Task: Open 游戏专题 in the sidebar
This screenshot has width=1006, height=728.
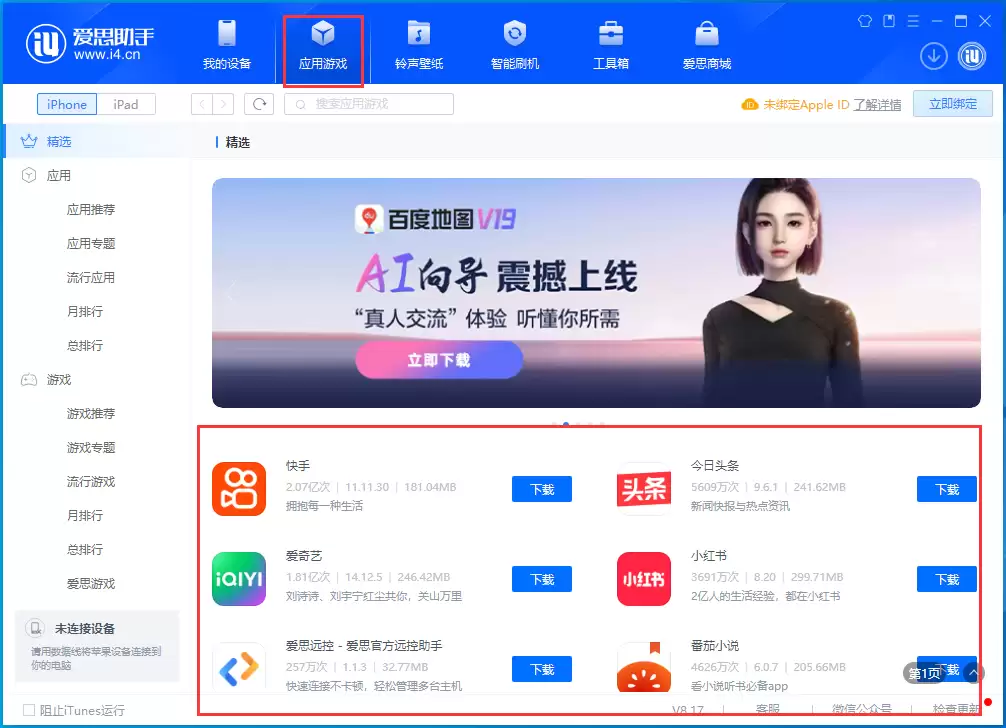Action: 91,447
